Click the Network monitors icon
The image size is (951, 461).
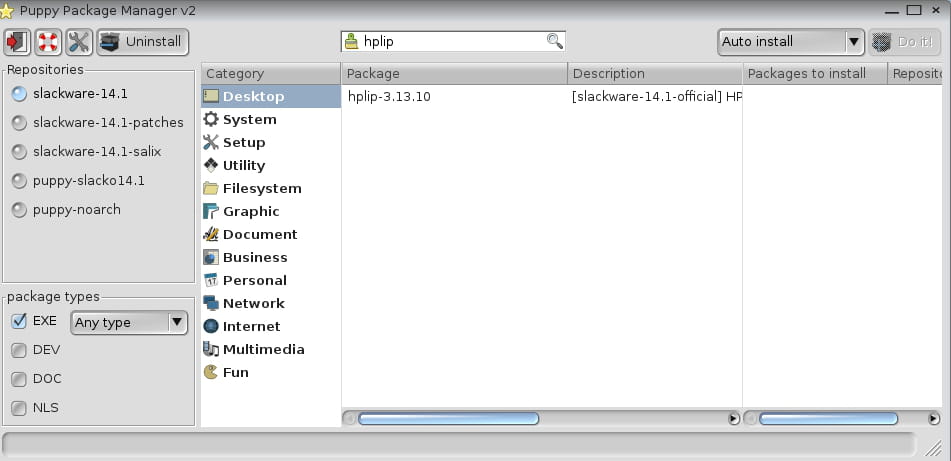210,303
